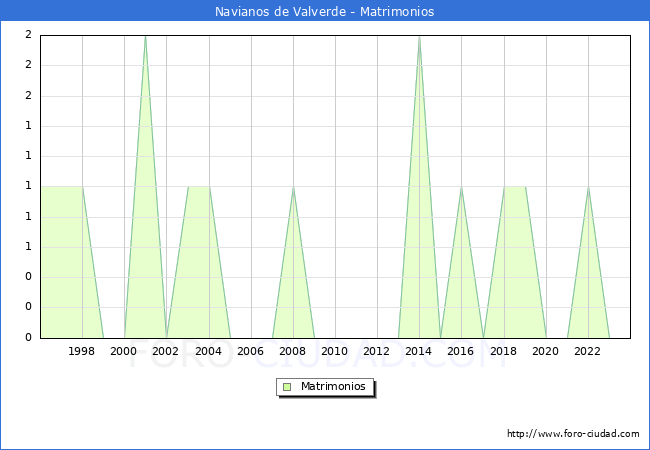Viewport: 650px width, 450px height.
Task: Open the http://www.foro-ciudad.com link
Action: click(573, 434)
